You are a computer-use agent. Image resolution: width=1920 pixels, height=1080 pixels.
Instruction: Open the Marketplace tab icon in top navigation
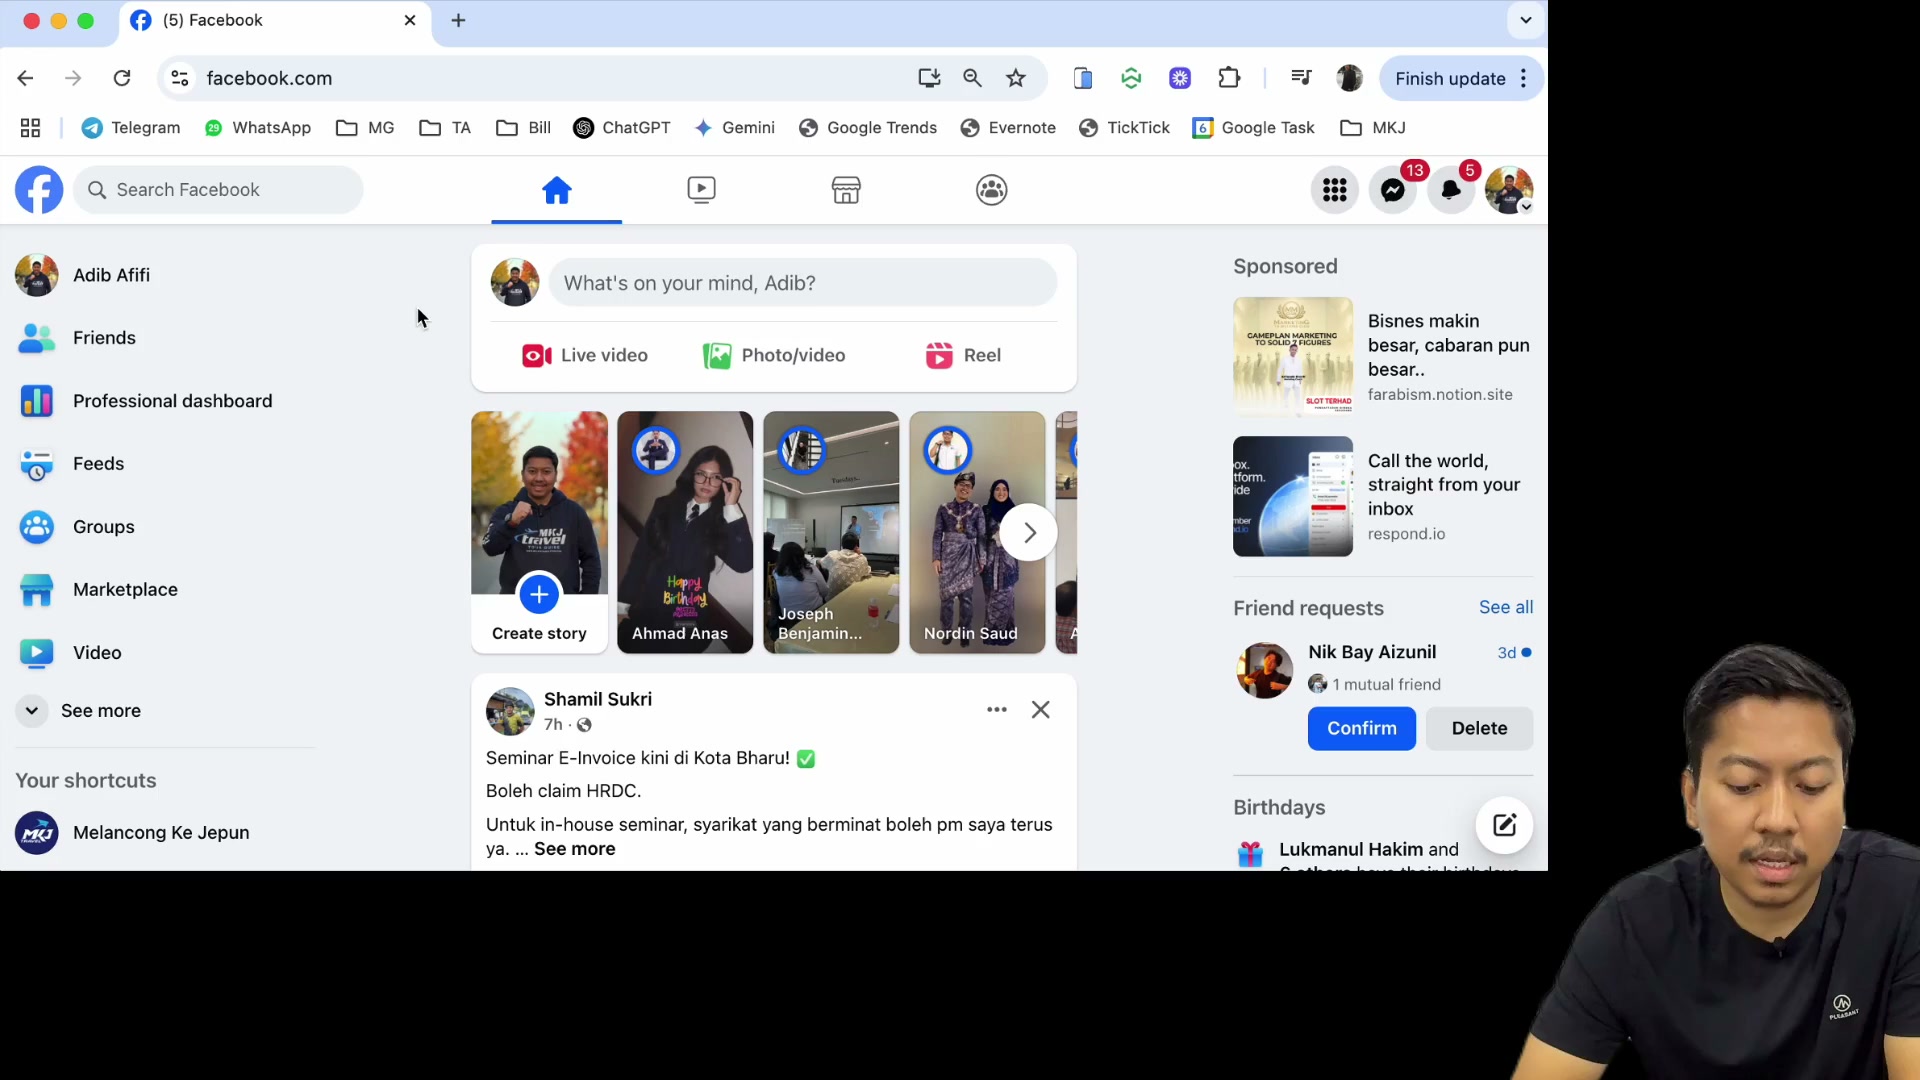coord(846,190)
